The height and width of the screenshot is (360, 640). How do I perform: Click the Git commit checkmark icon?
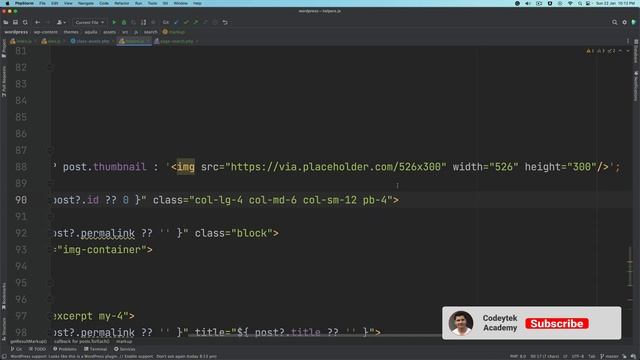point(186,22)
